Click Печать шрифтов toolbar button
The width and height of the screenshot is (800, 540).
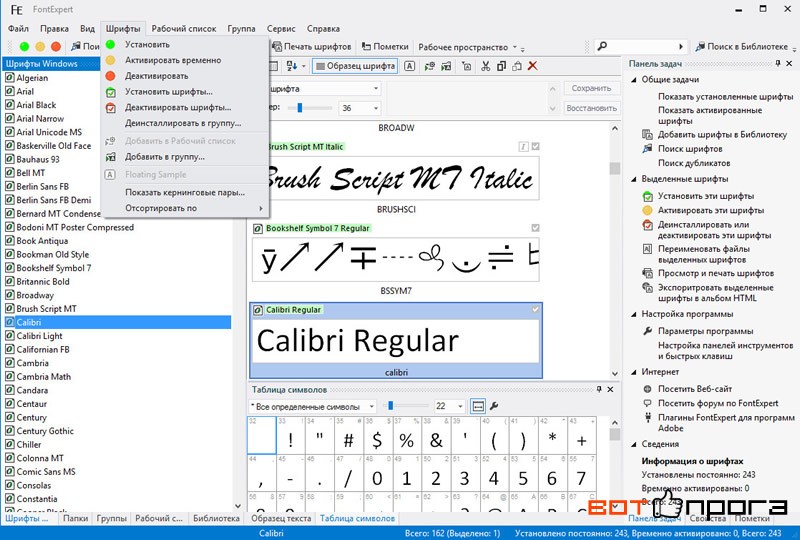click(312, 46)
